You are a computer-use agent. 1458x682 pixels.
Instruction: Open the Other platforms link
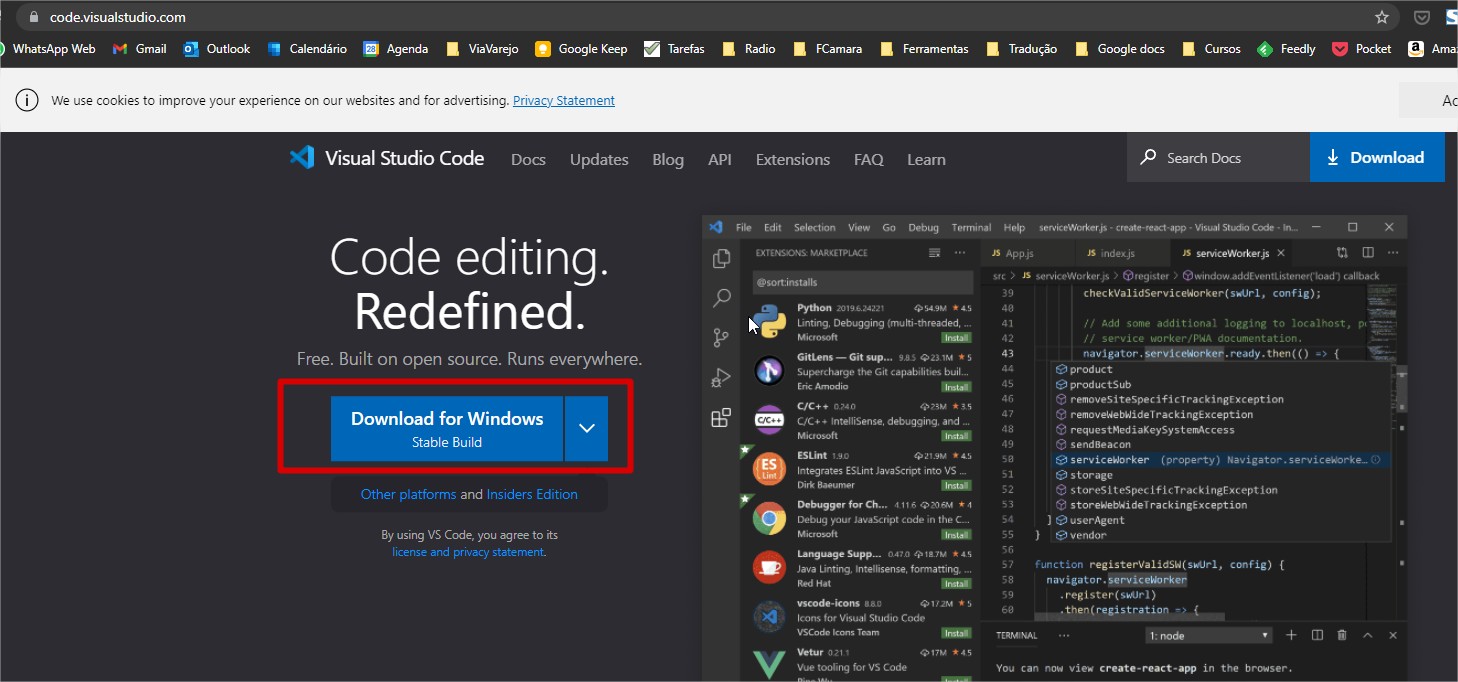click(x=408, y=494)
